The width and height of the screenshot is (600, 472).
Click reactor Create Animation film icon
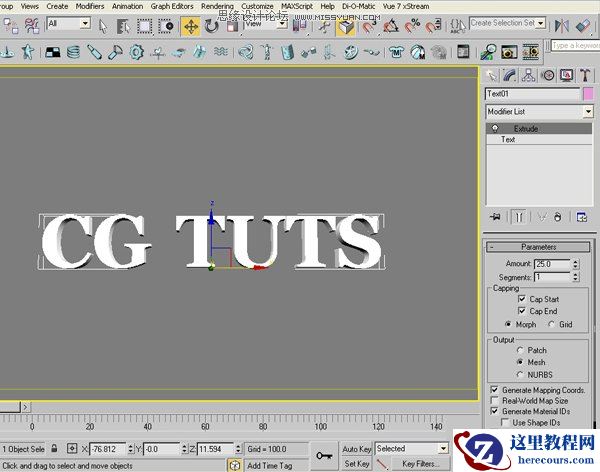pyautogui.click(x=530, y=52)
